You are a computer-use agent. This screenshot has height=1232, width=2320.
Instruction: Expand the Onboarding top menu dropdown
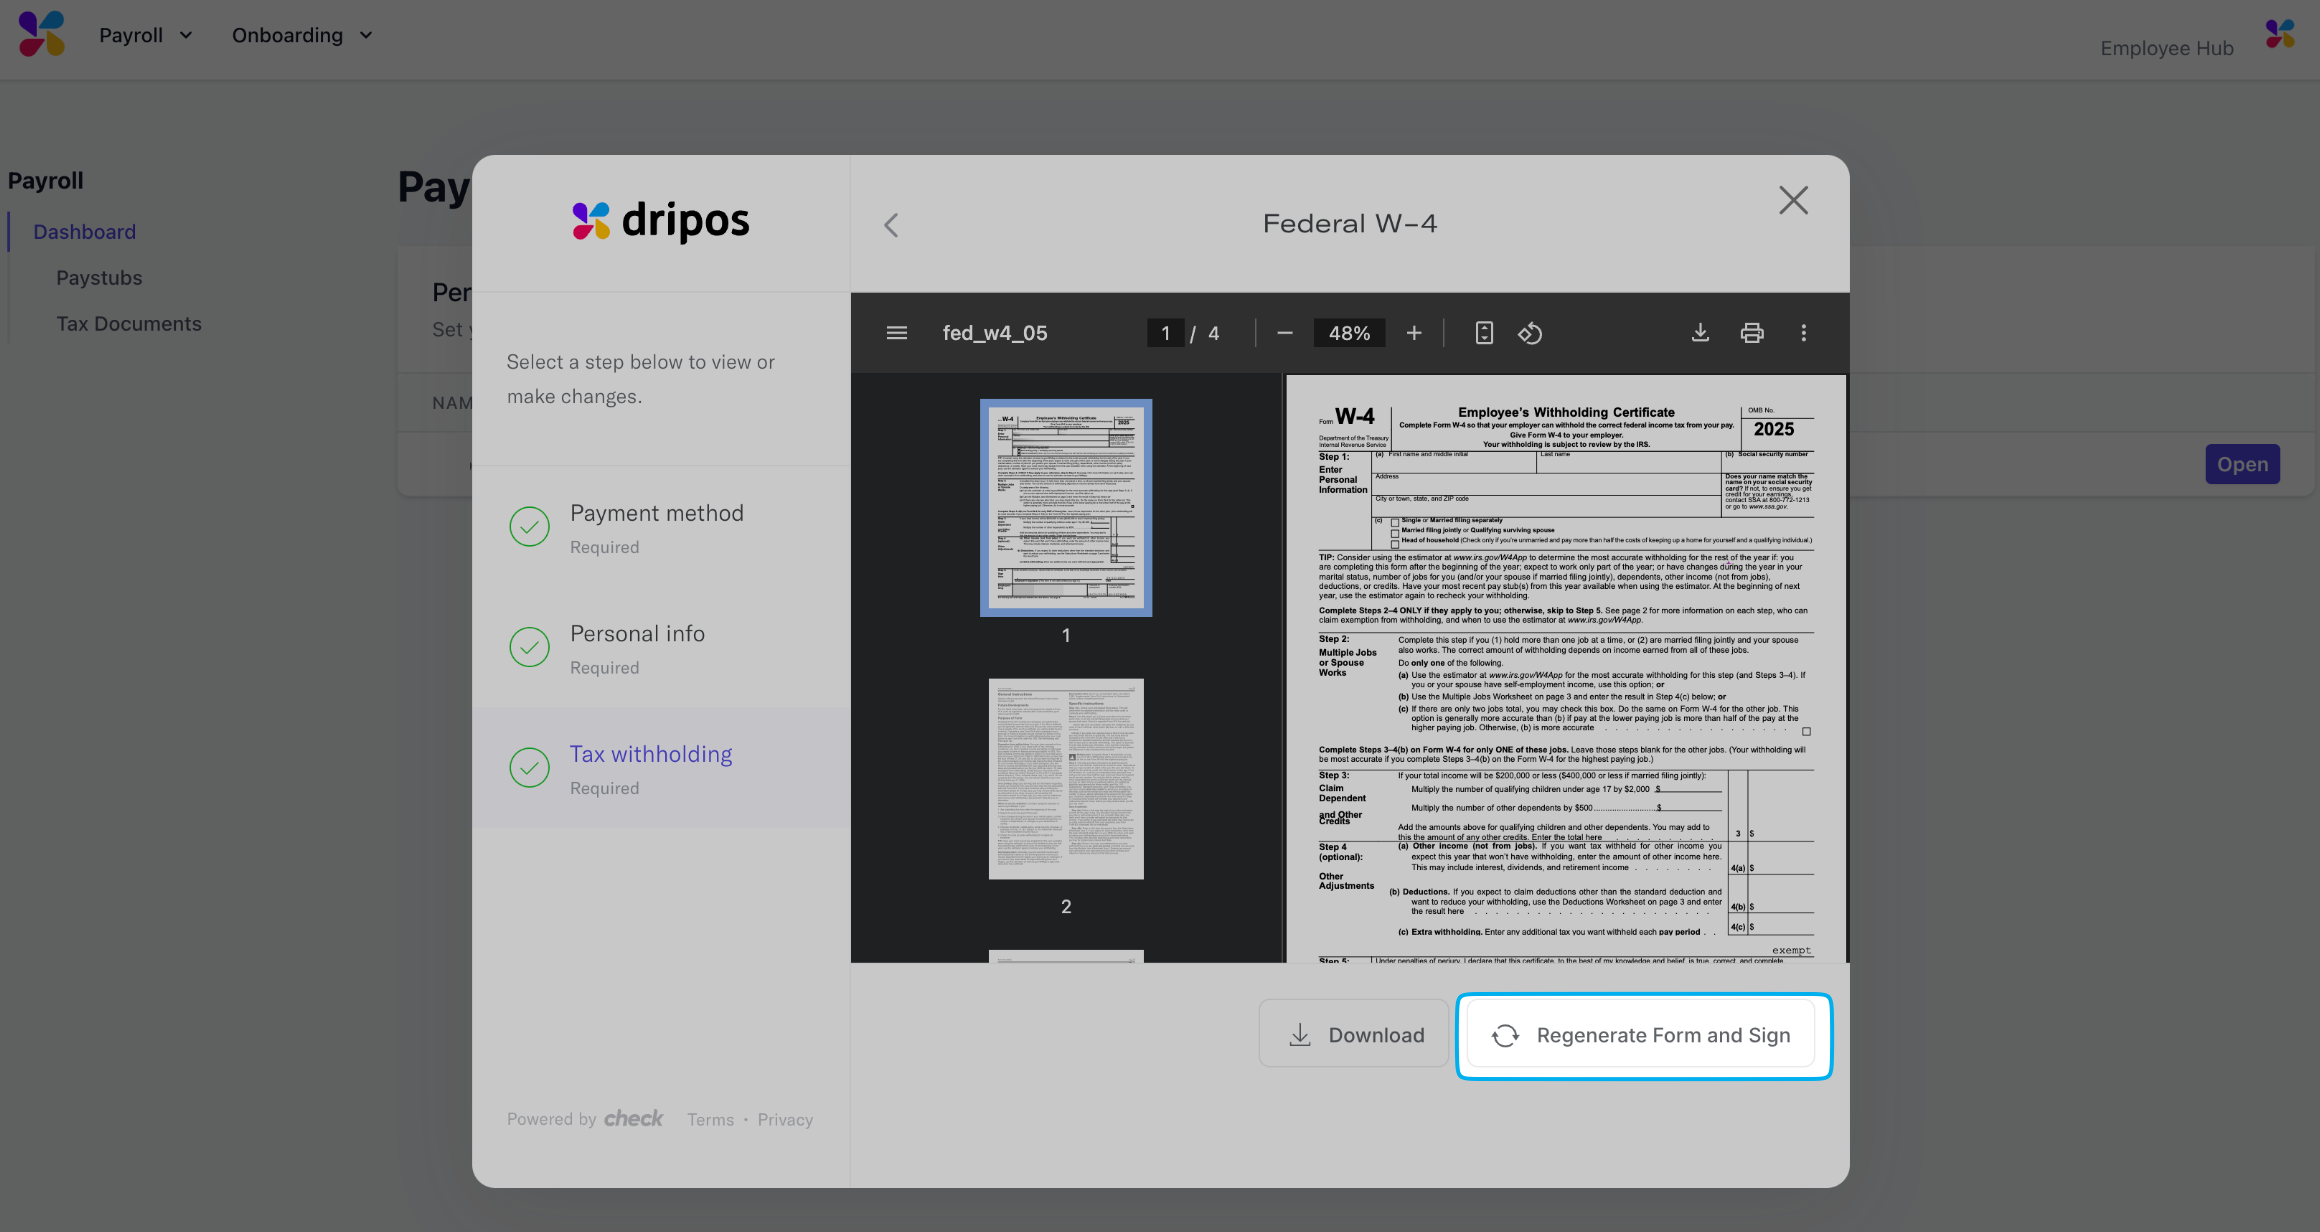[301, 35]
